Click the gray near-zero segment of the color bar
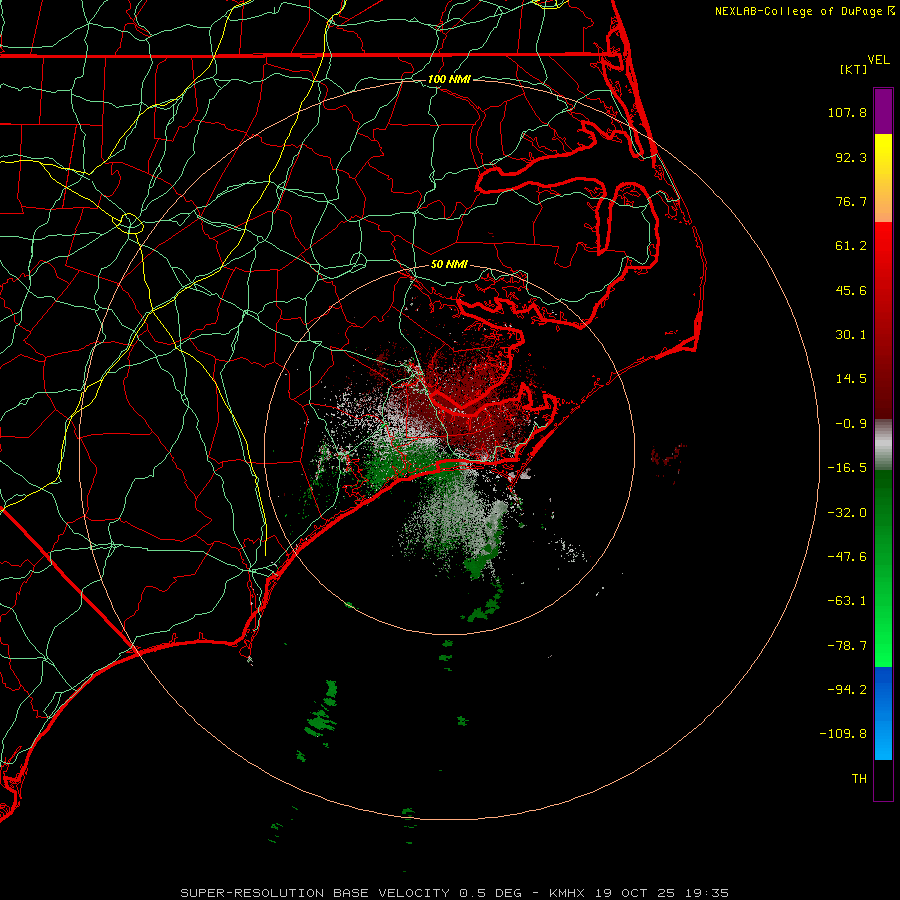Viewport: 900px width, 900px height. 883,445
